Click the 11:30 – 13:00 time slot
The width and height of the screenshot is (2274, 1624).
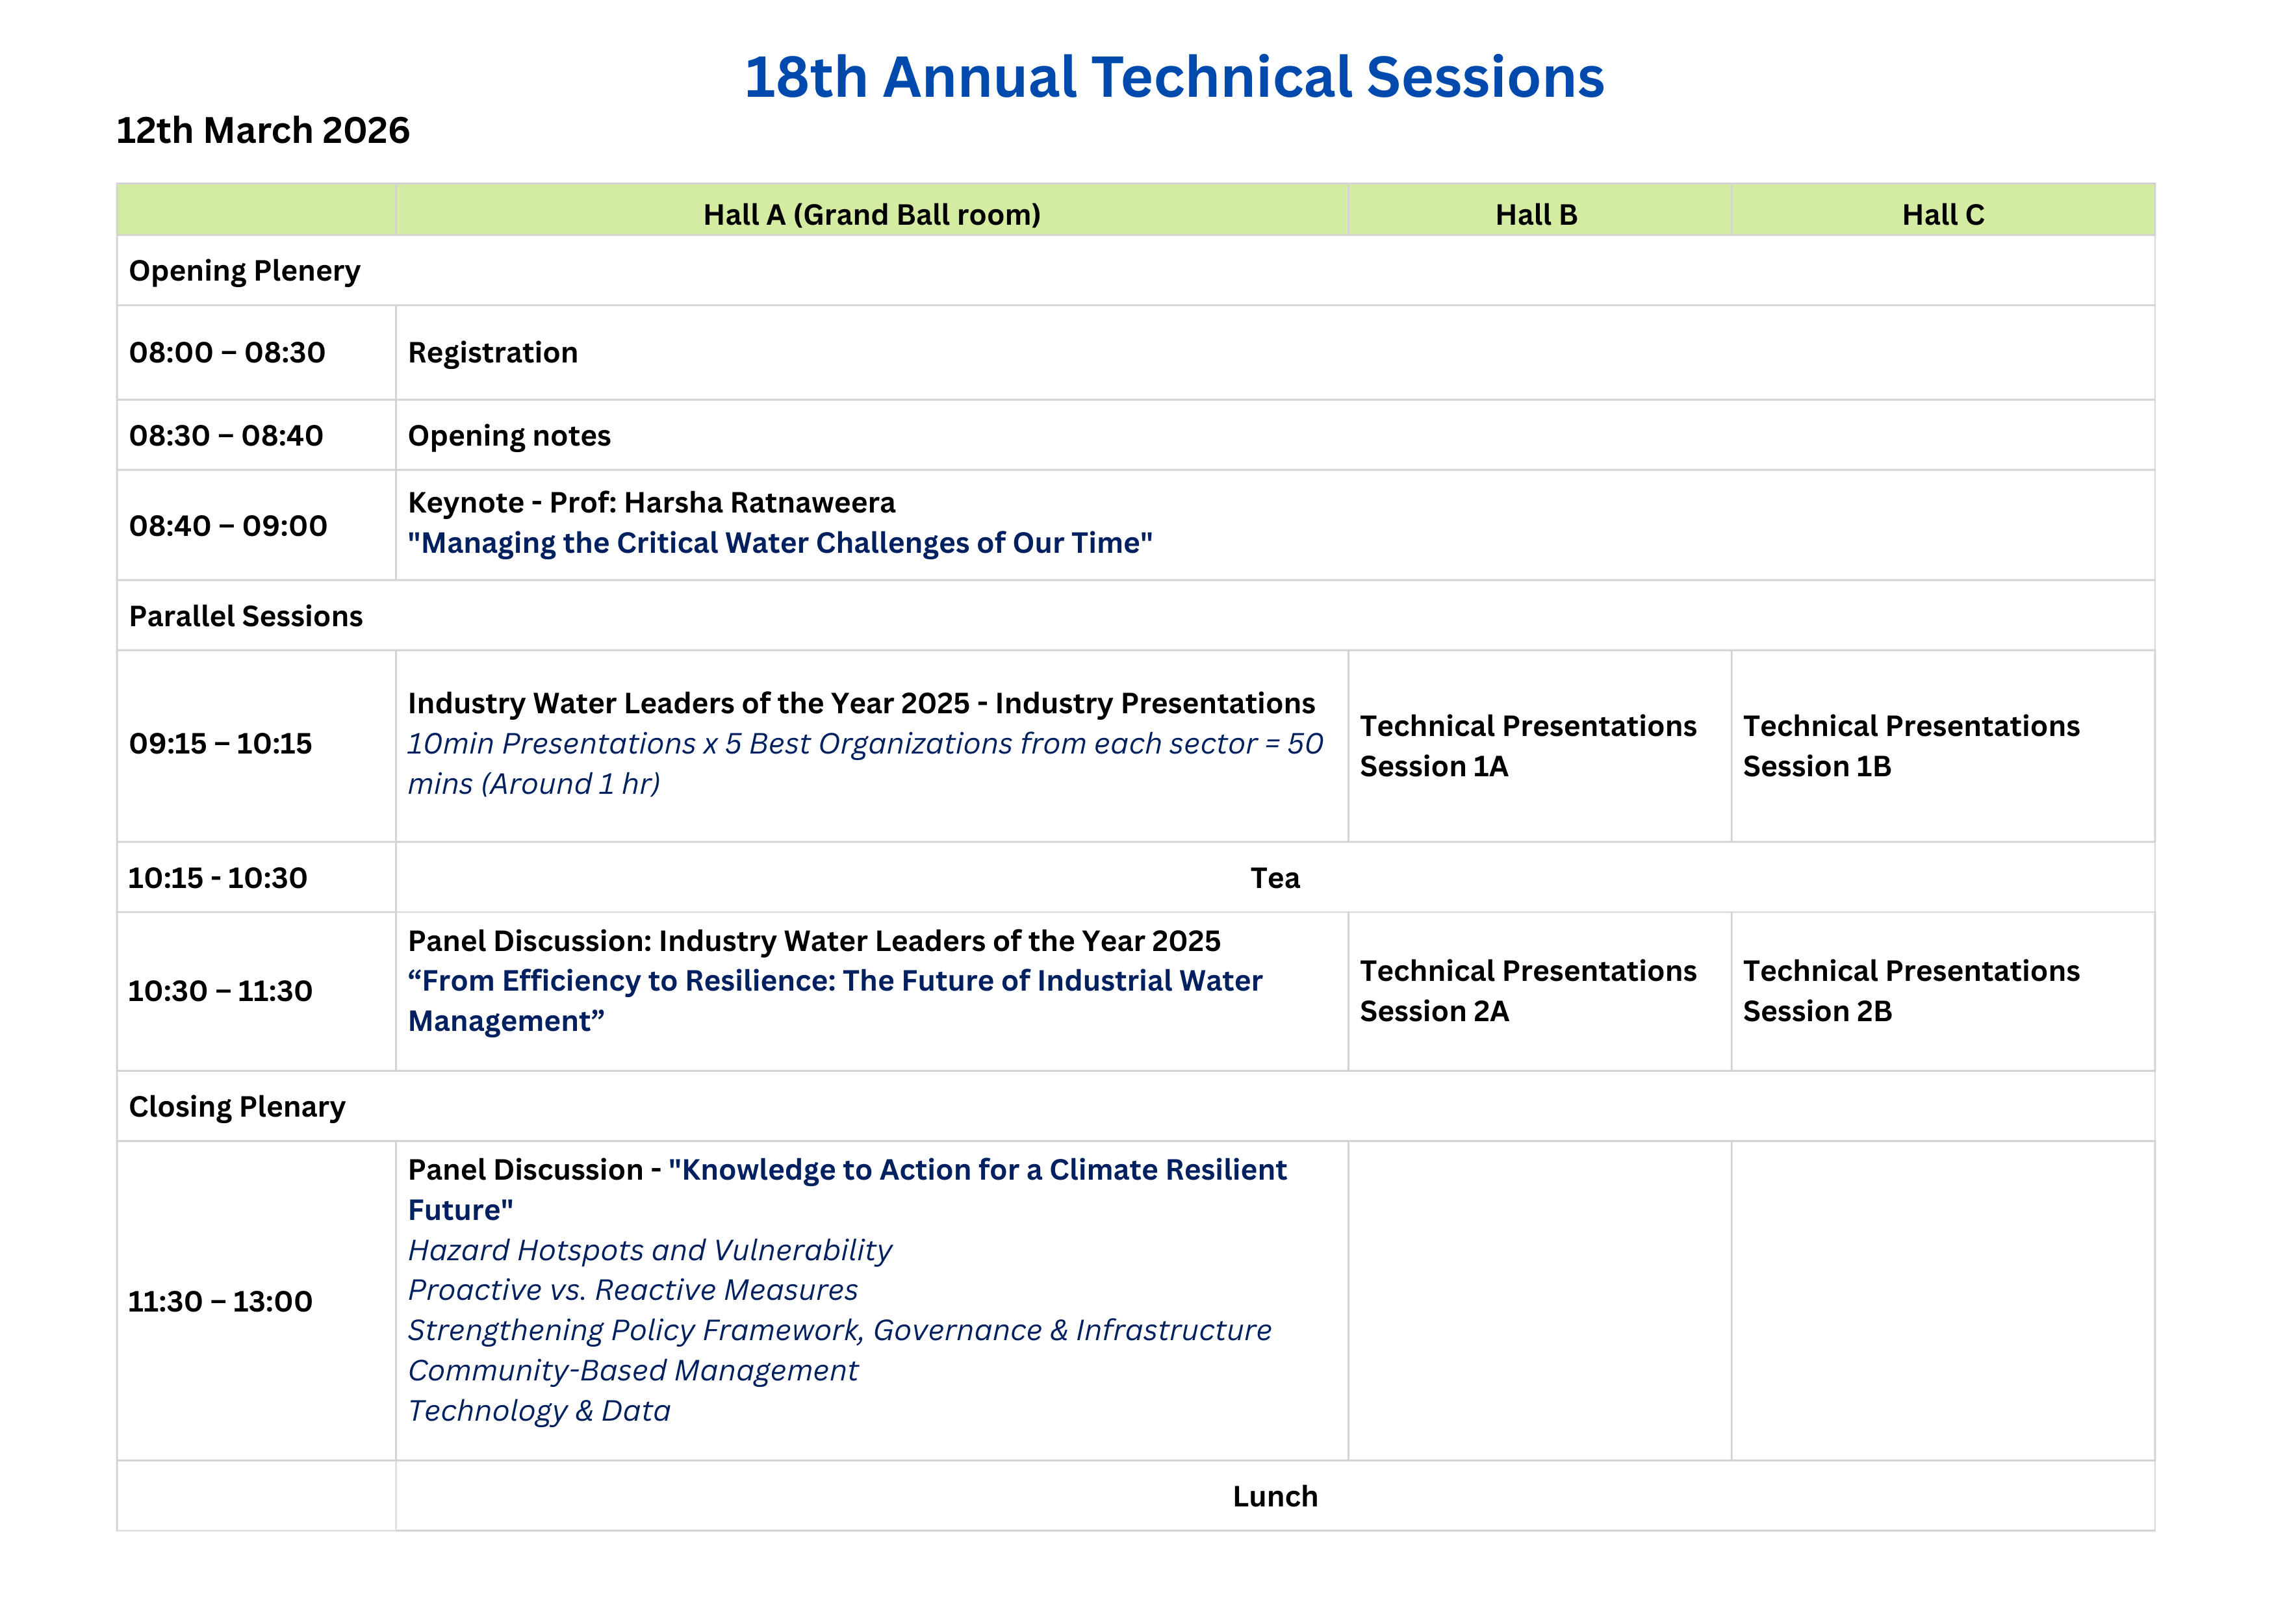pyautogui.click(x=220, y=1301)
